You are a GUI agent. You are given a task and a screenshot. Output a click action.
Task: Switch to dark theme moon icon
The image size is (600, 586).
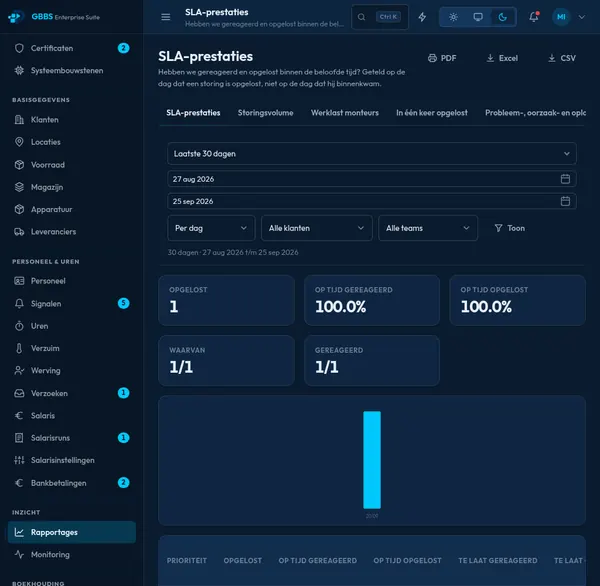point(502,17)
